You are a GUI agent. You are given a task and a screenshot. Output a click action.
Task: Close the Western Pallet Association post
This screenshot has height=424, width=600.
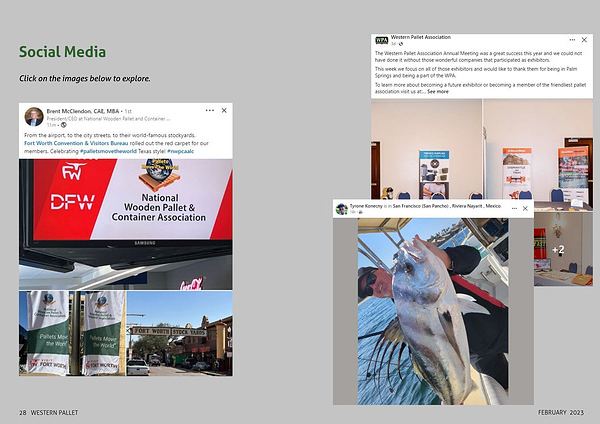point(584,40)
